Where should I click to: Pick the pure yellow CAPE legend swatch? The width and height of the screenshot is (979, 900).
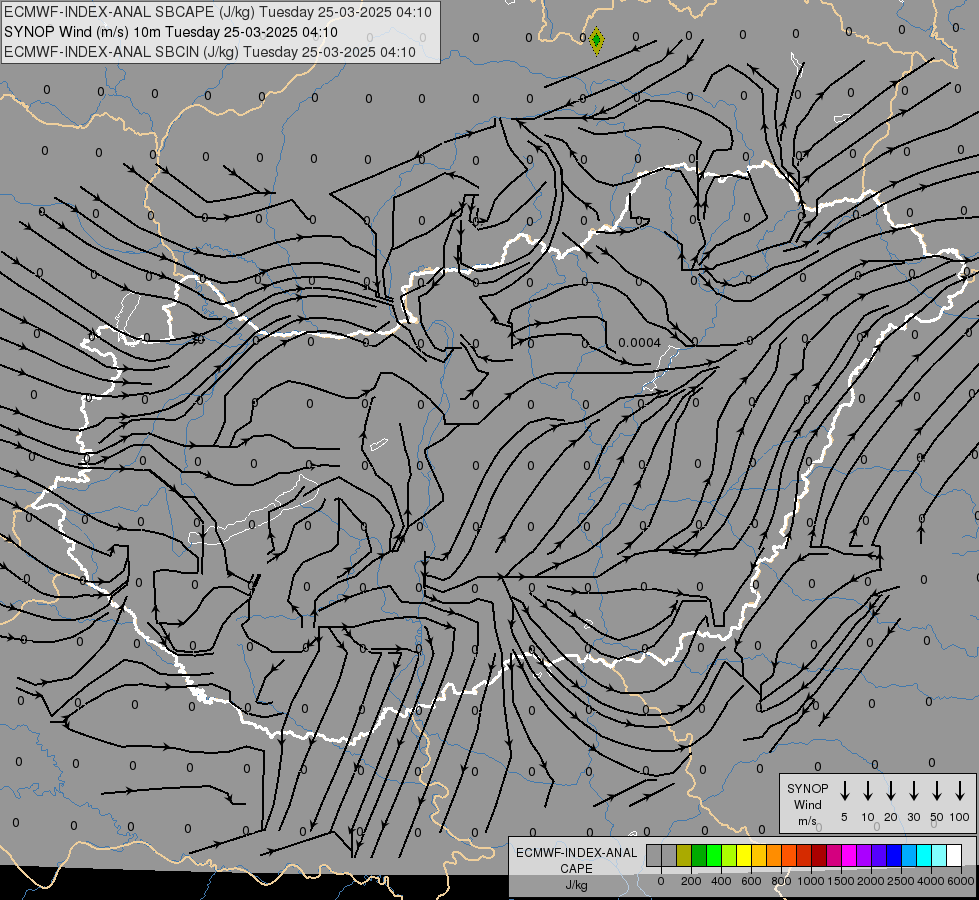click(744, 855)
